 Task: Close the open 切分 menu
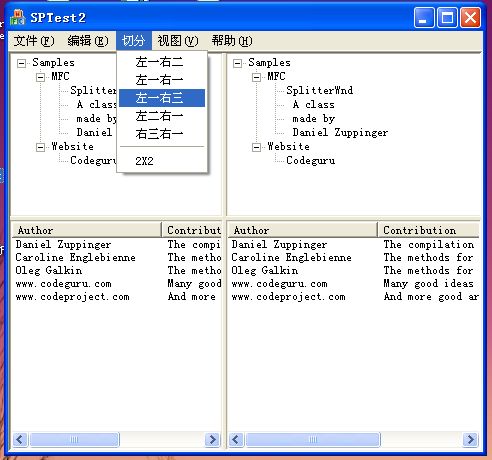click(134, 41)
